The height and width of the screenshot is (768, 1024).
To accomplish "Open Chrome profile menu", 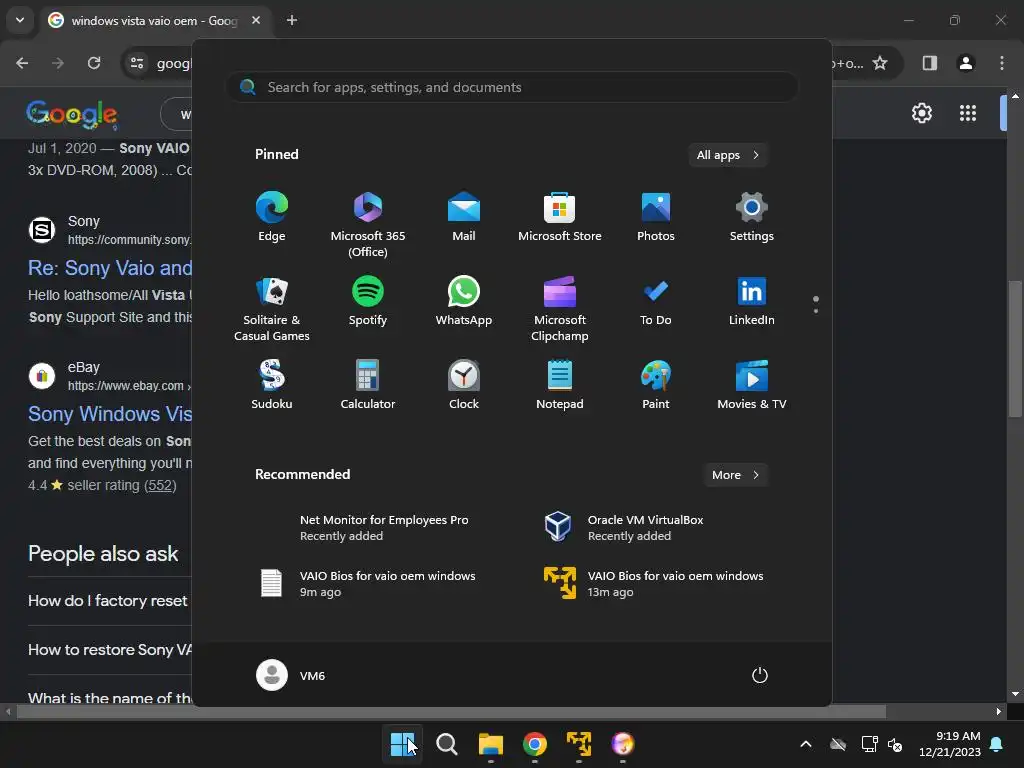I will click(x=966, y=63).
